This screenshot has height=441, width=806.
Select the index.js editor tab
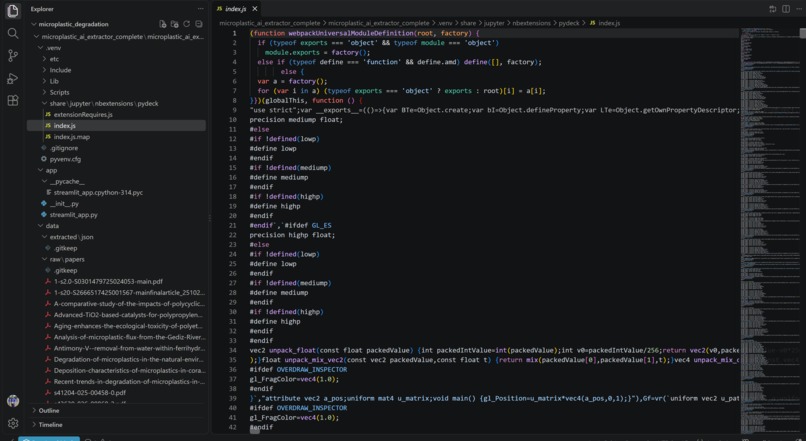237,9
